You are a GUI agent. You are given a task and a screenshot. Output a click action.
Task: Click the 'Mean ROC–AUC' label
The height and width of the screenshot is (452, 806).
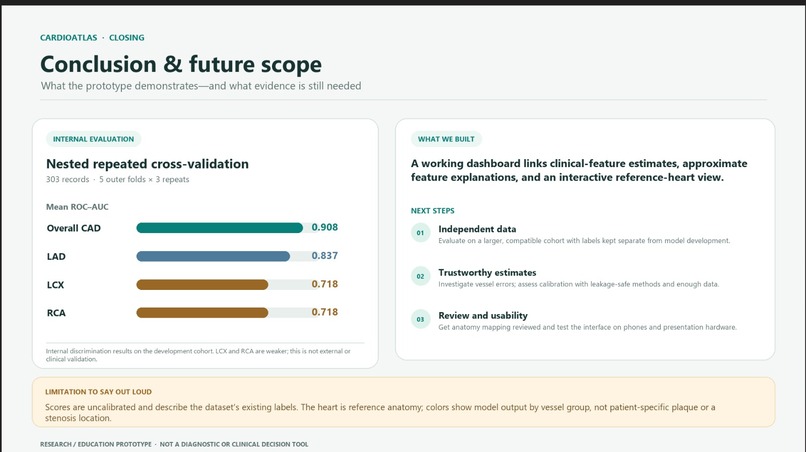tap(77, 207)
